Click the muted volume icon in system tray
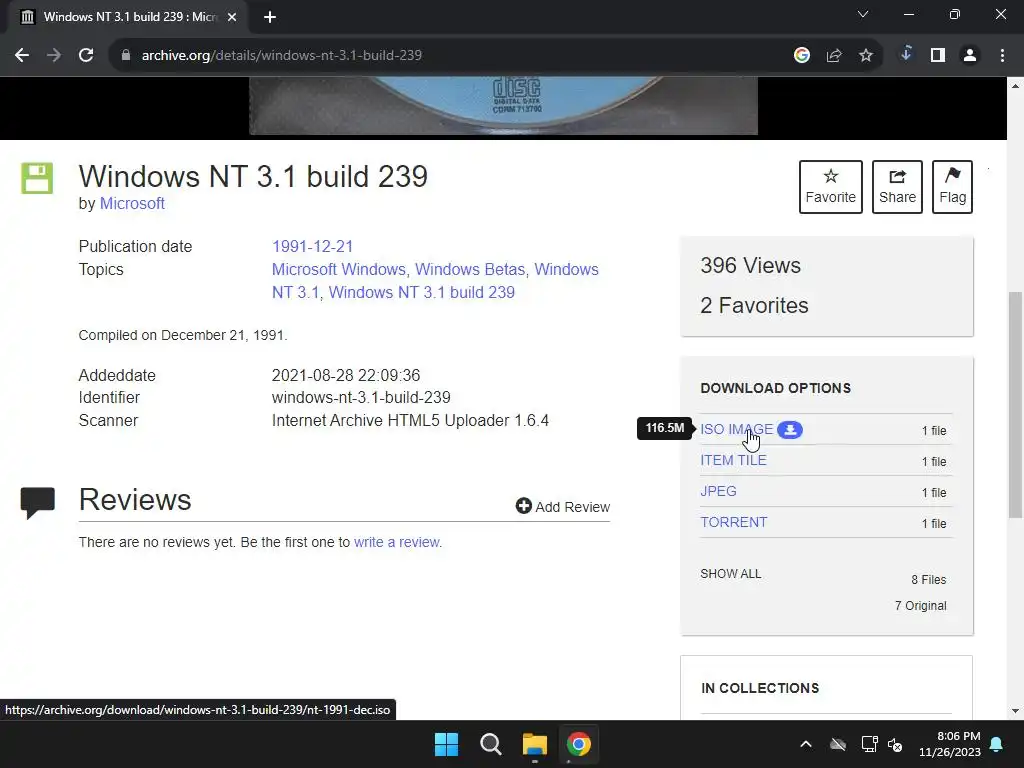Image resolution: width=1024 pixels, height=768 pixels. pyautogui.click(x=895, y=744)
